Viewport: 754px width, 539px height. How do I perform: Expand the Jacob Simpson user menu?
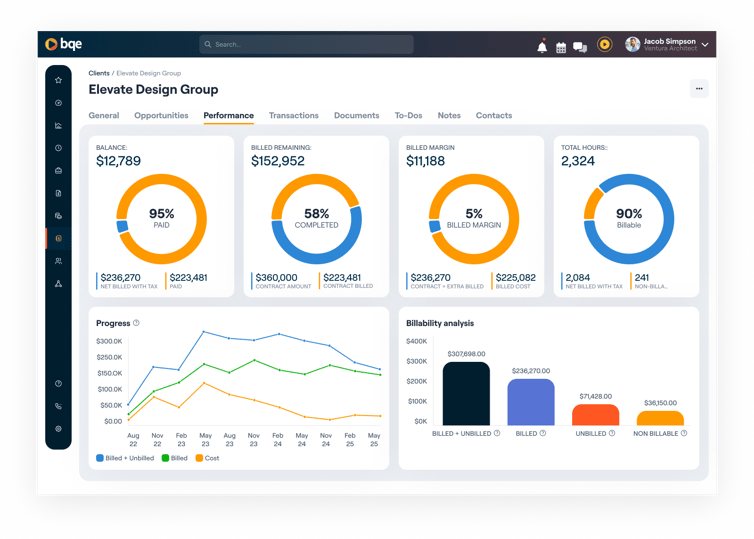[666, 44]
